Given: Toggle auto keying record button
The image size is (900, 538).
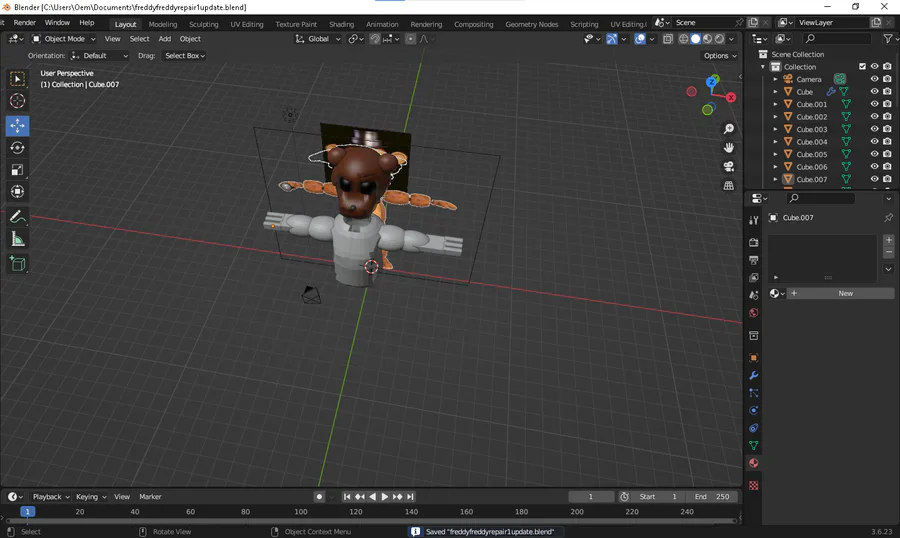Looking at the screenshot, I should [x=320, y=497].
